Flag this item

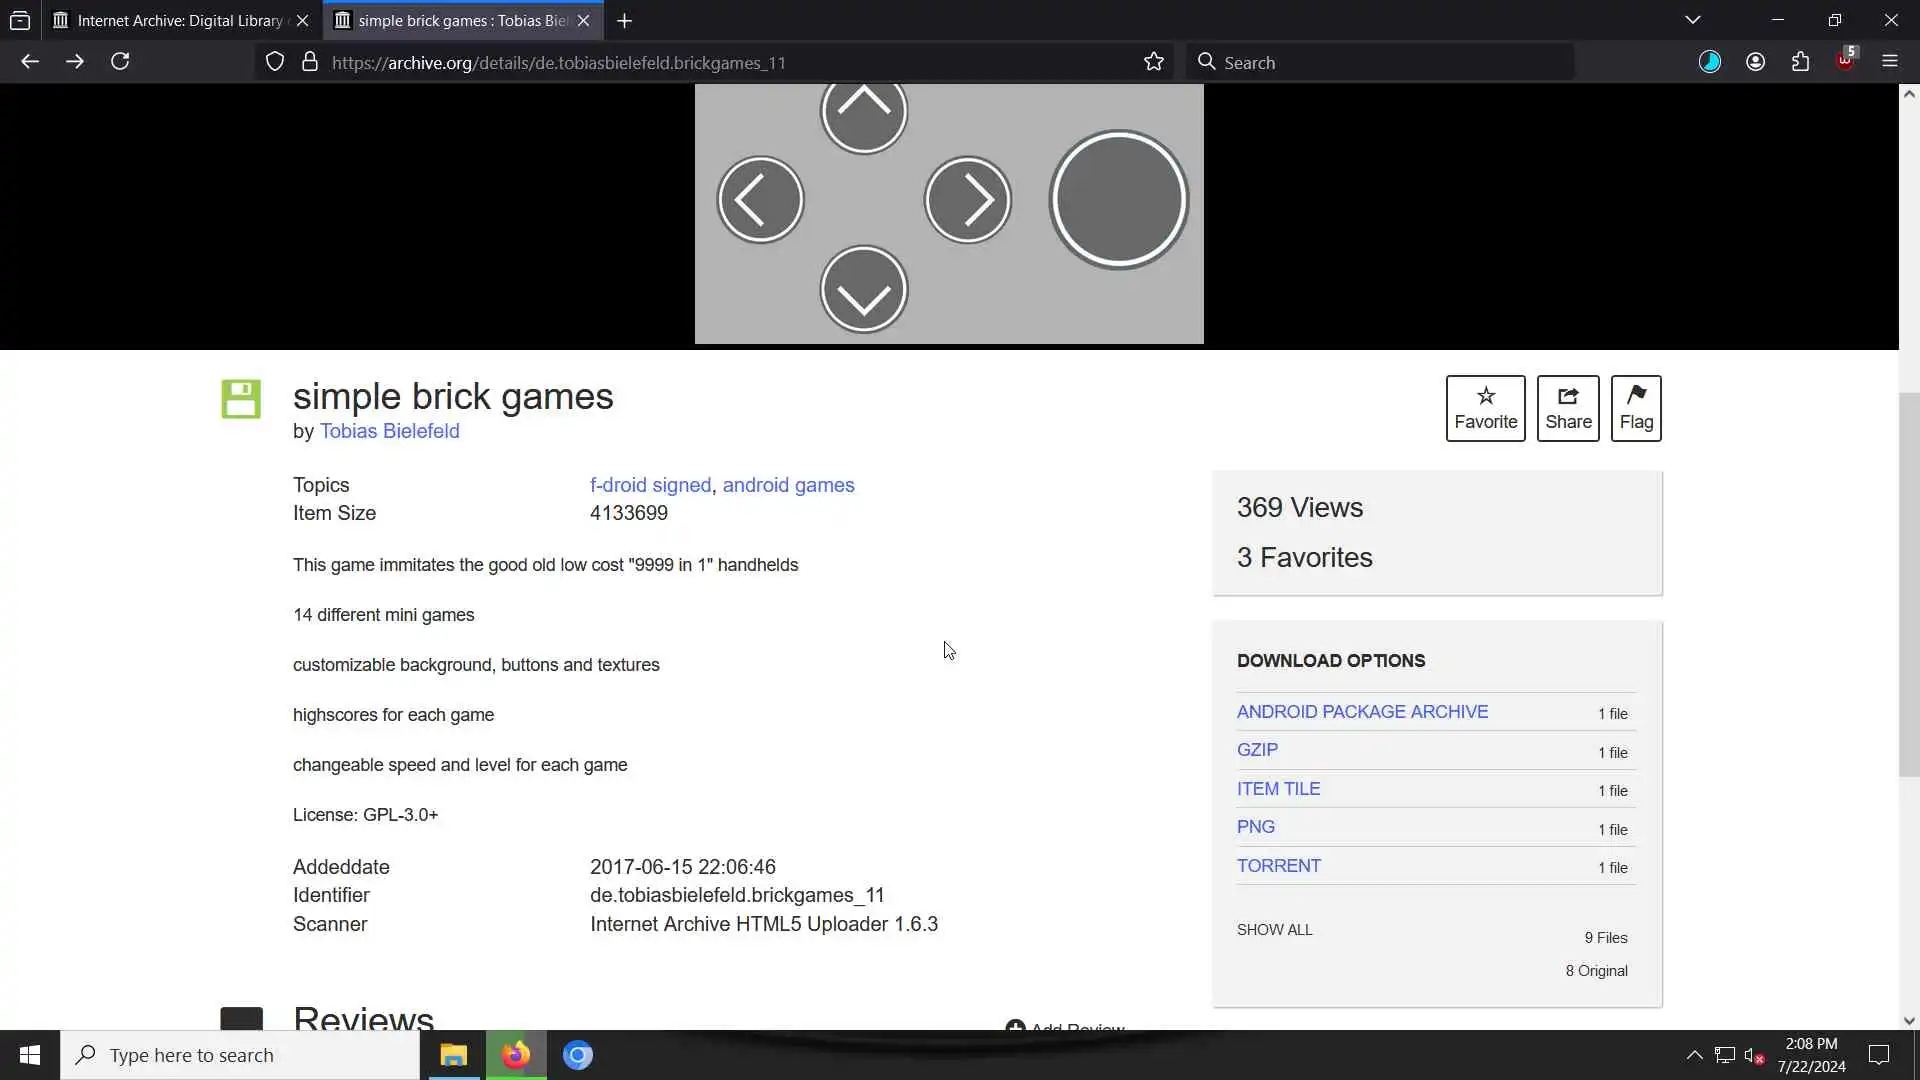pyautogui.click(x=1635, y=408)
